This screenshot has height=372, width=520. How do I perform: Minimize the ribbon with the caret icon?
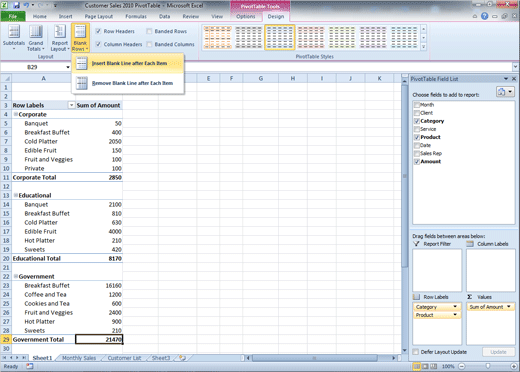tap(475, 16)
